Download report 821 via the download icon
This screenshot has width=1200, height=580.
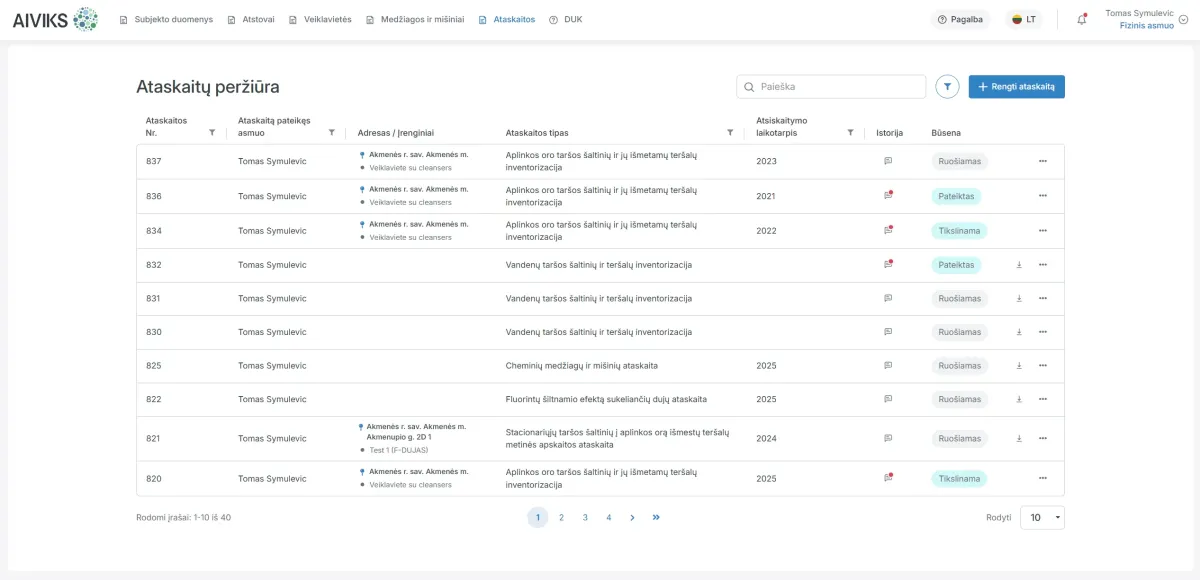click(x=1019, y=438)
